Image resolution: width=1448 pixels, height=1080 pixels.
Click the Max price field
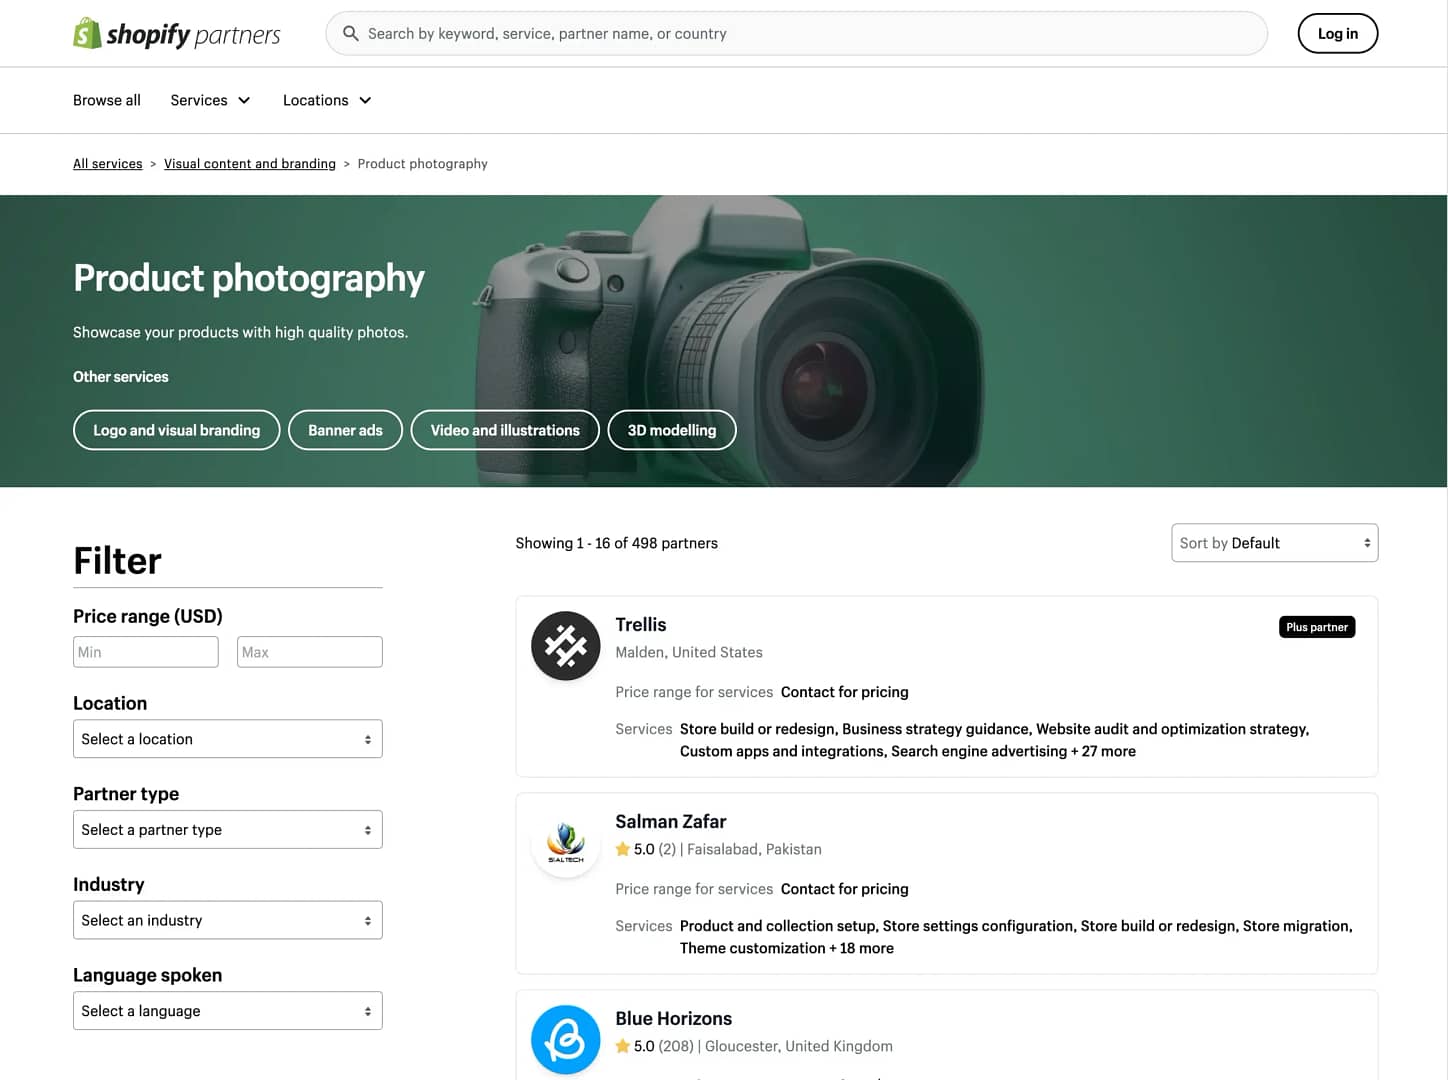[x=310, y=652]
